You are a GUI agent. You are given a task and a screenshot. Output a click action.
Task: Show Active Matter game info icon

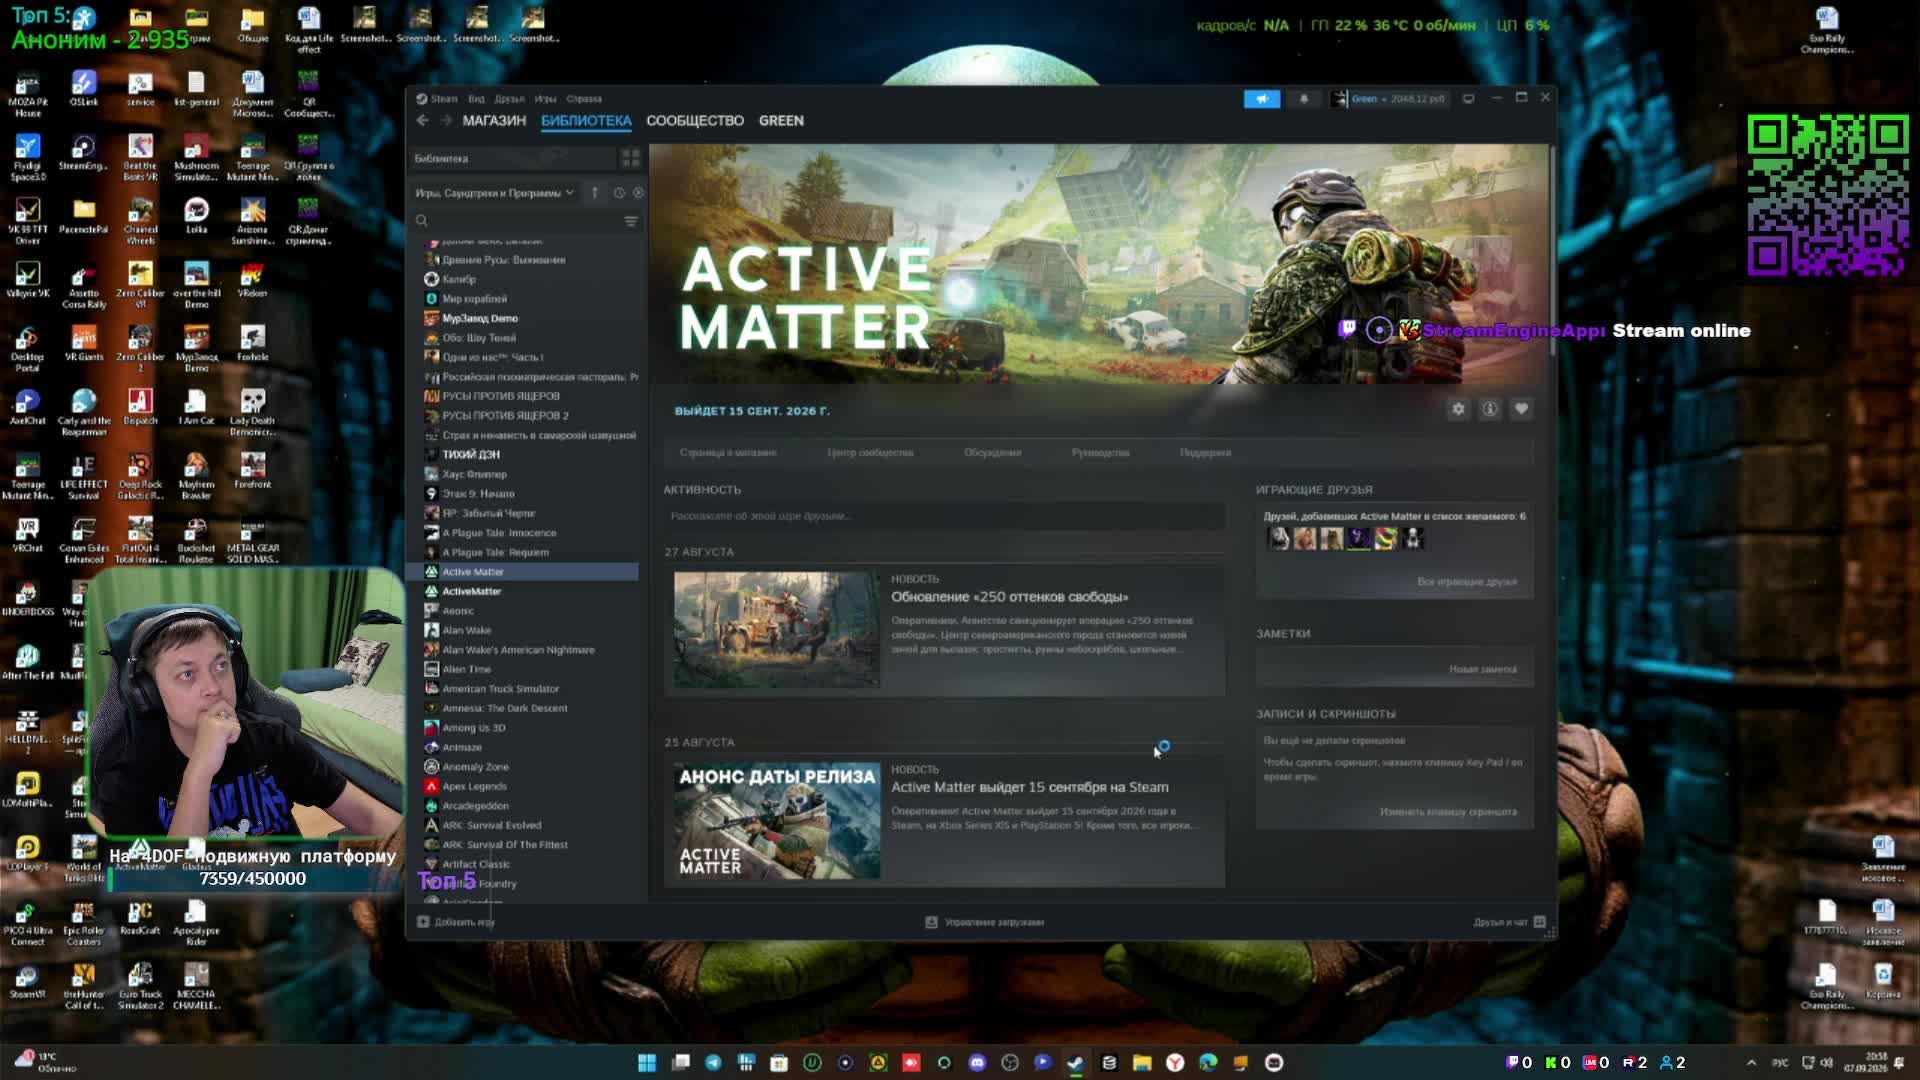click(1490, 409)
